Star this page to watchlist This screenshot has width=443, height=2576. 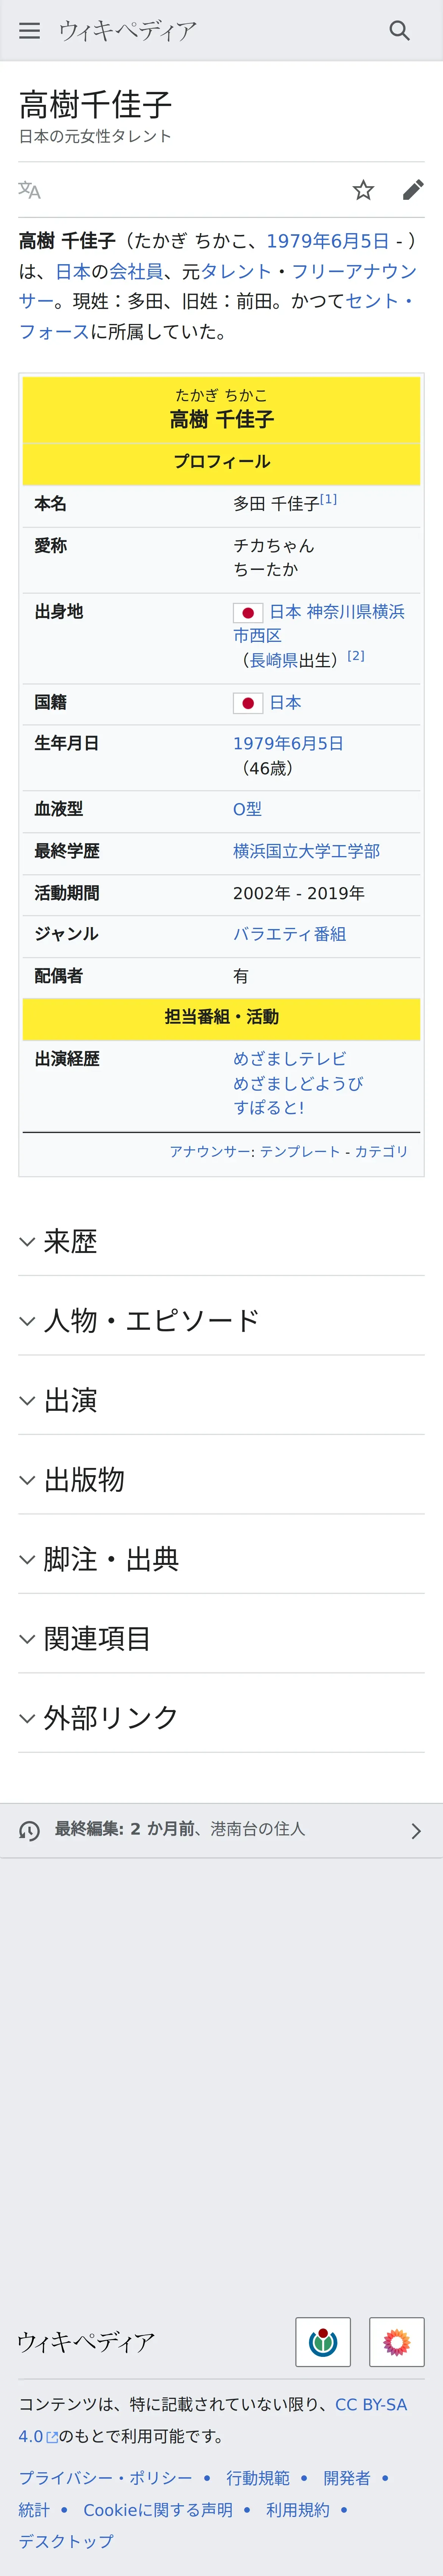pos(363,190)
